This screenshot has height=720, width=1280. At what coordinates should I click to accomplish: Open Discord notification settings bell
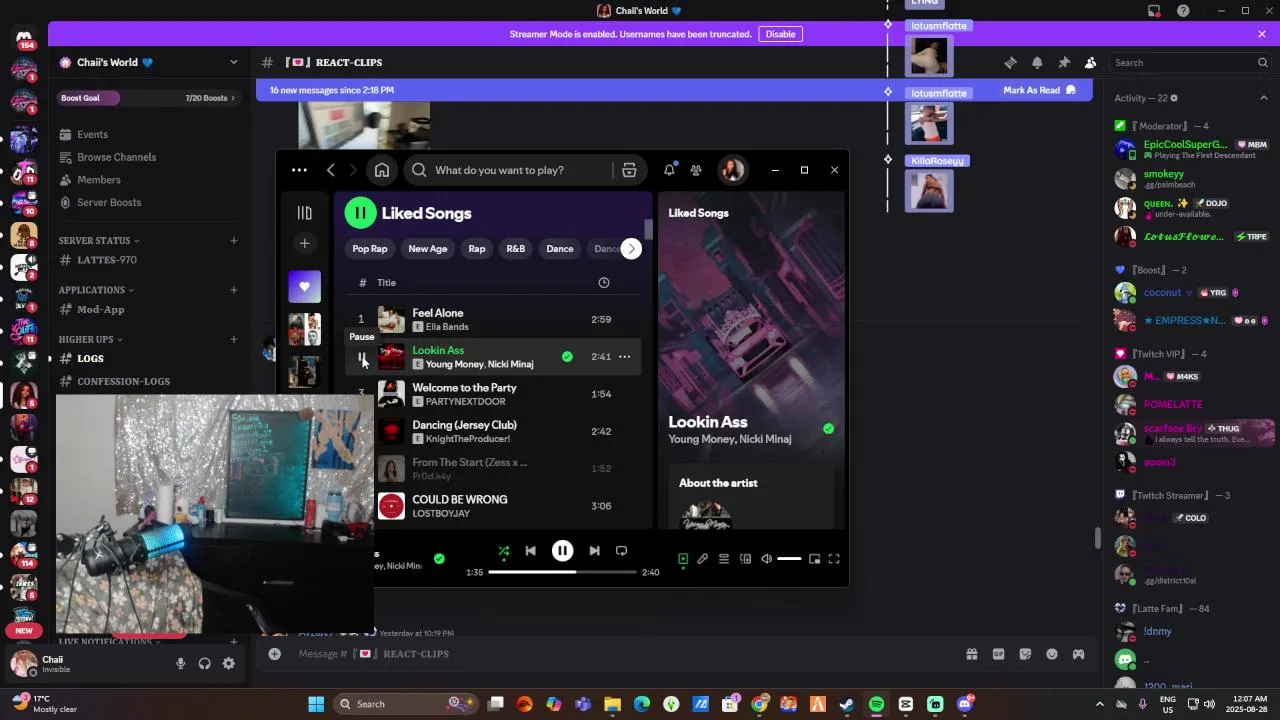1037,62
